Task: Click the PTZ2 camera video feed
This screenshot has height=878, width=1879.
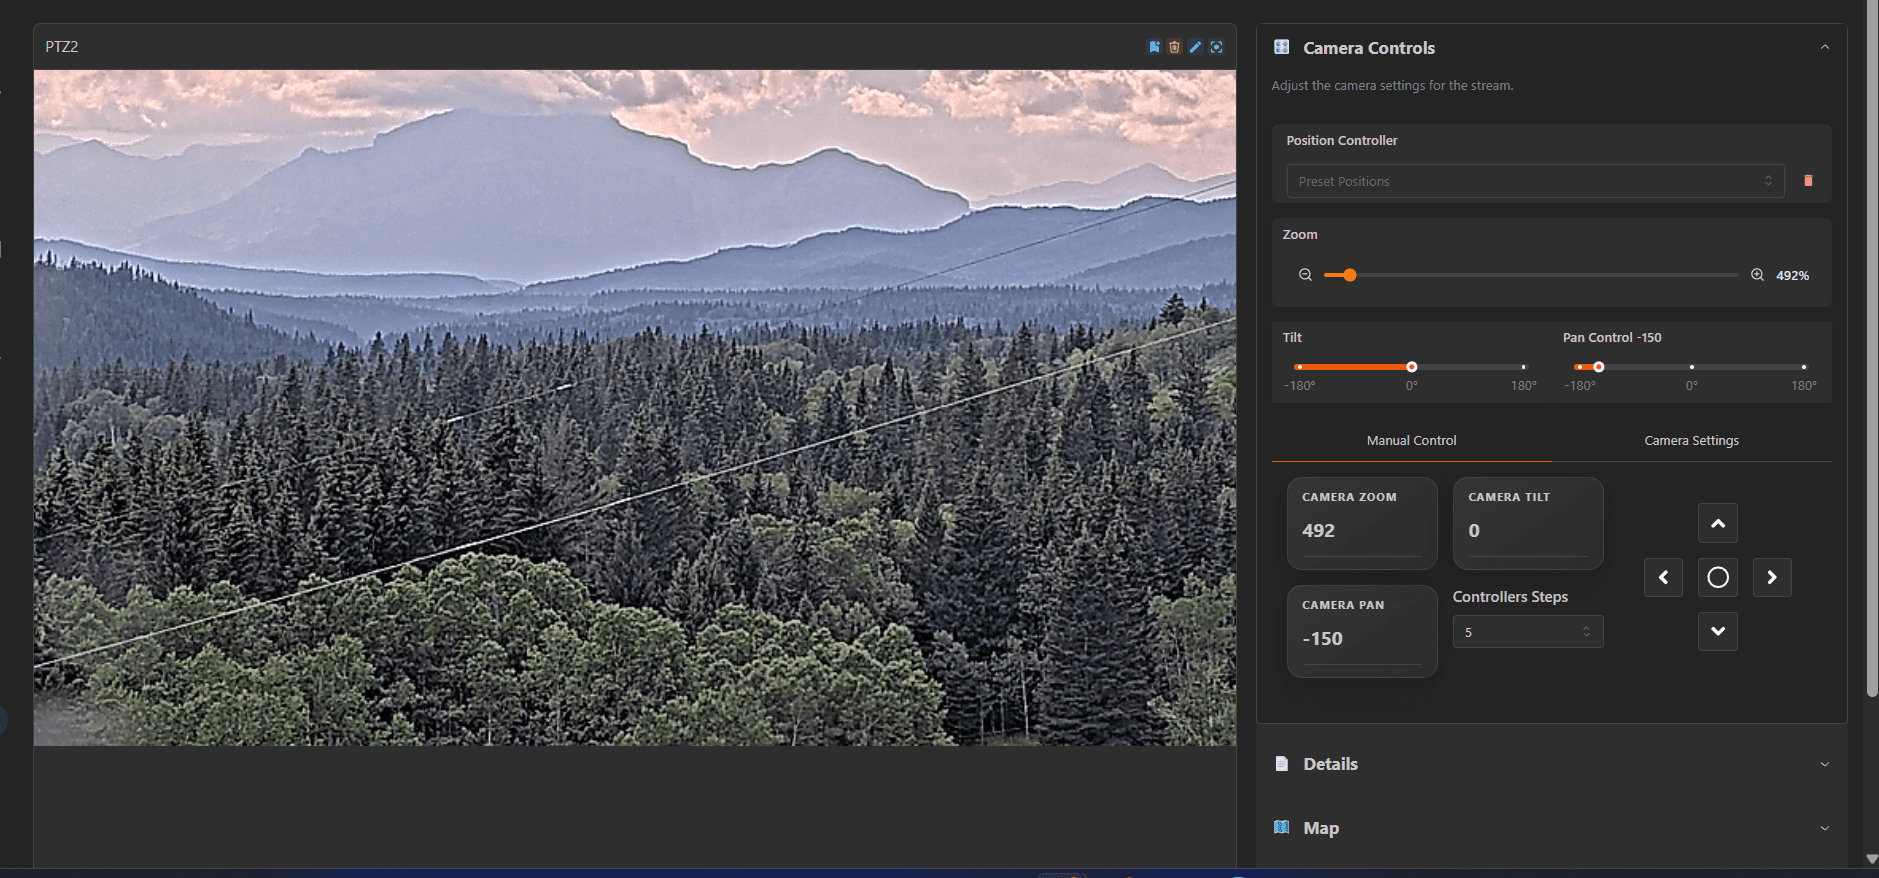Action: click(635, 407)
